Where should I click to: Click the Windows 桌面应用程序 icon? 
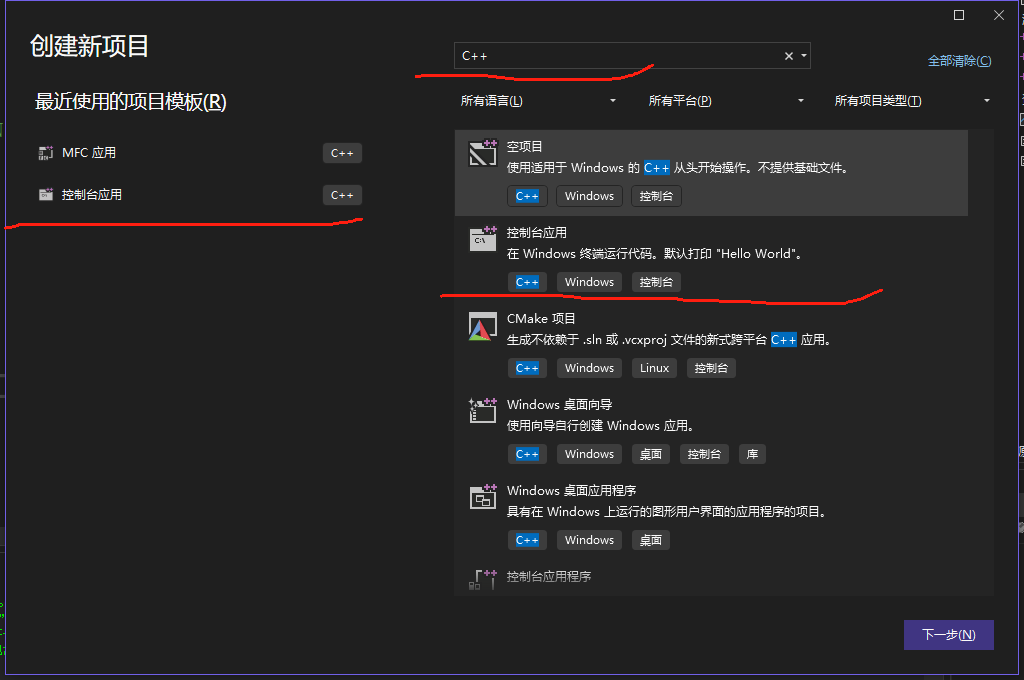click(x=483, y=497)
